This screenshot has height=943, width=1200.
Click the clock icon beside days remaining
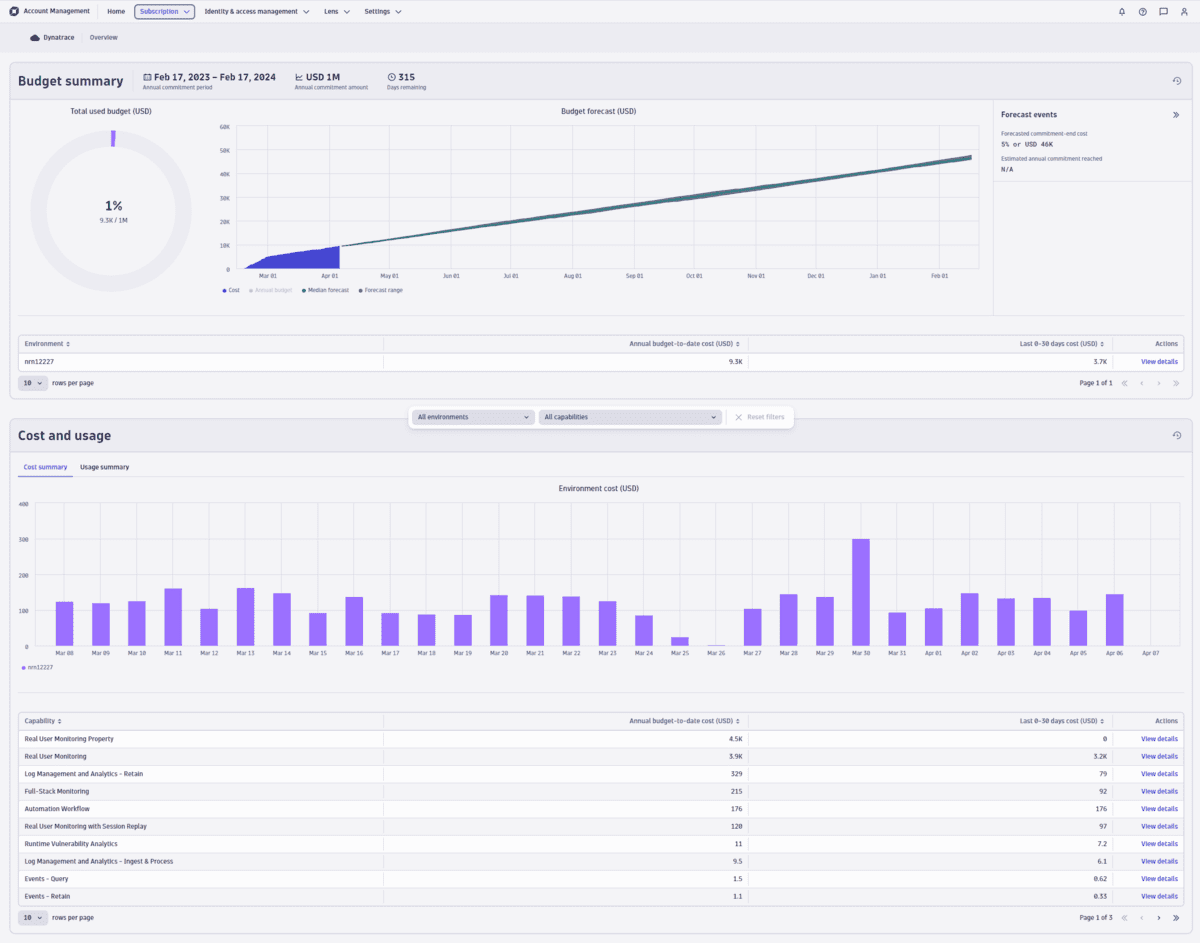pos(390,76)
